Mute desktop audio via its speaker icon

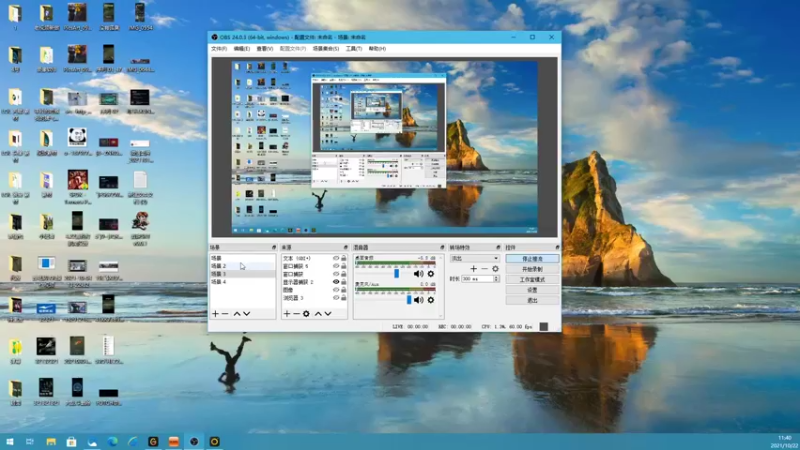point(418,274)
